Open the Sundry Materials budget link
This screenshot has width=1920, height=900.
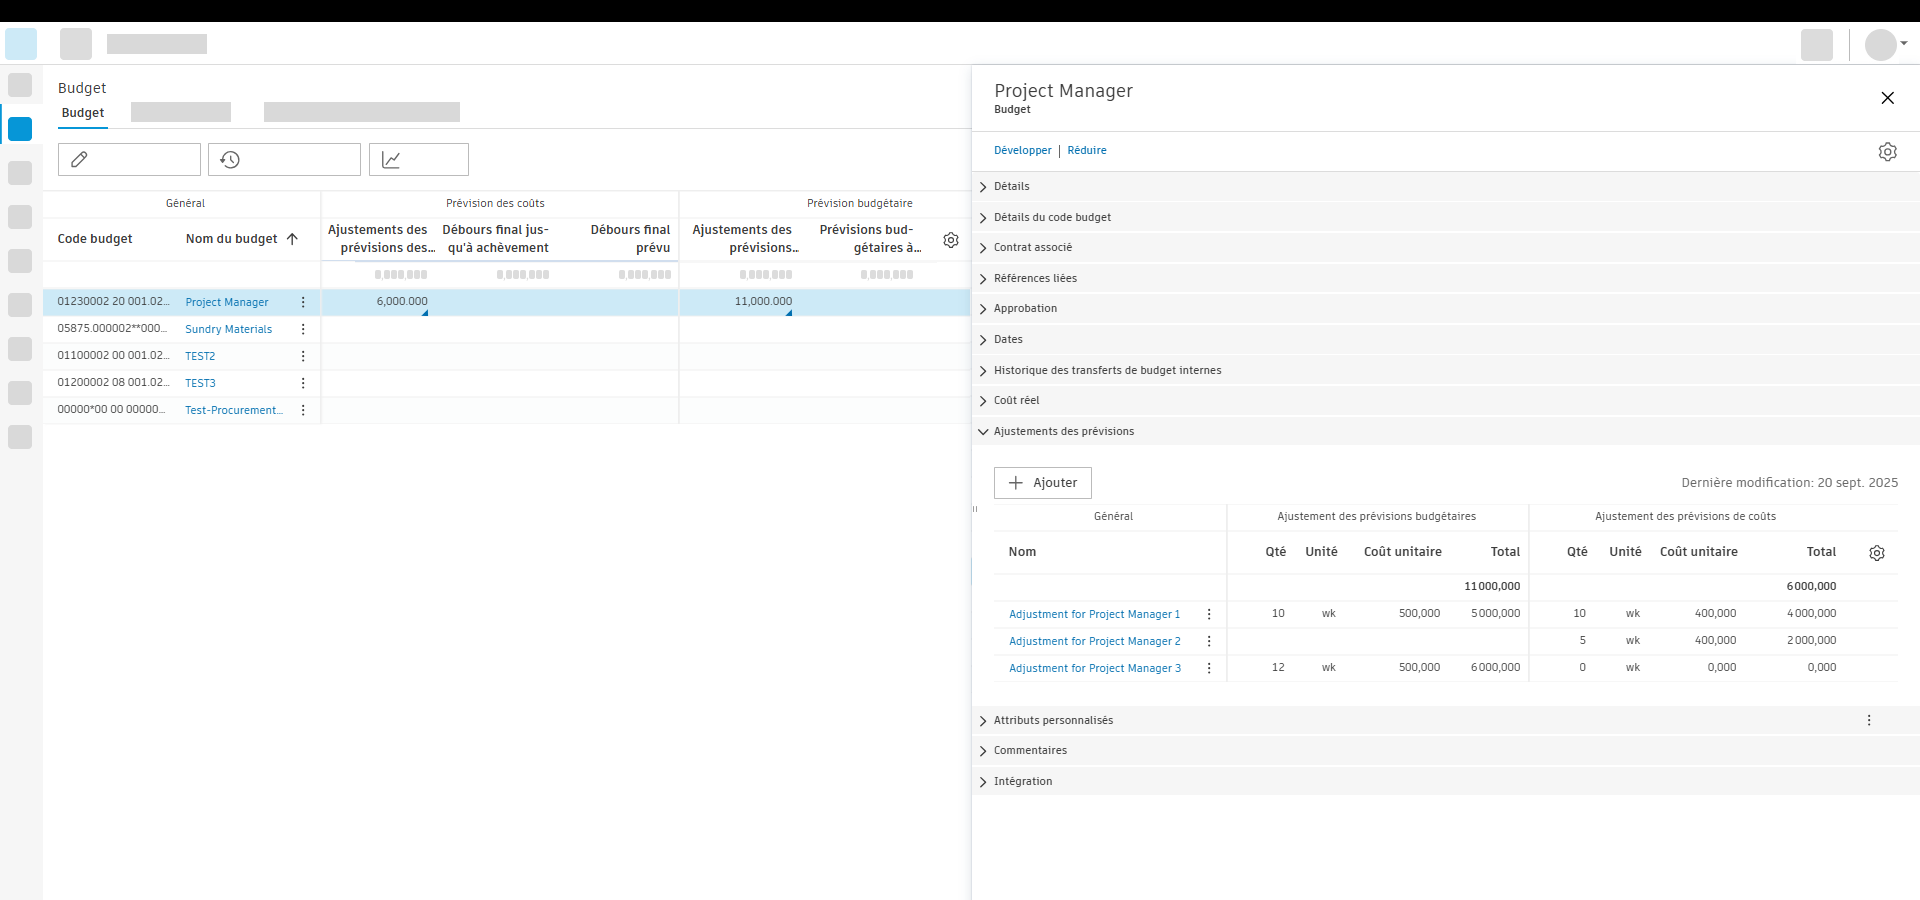[228, 329]
